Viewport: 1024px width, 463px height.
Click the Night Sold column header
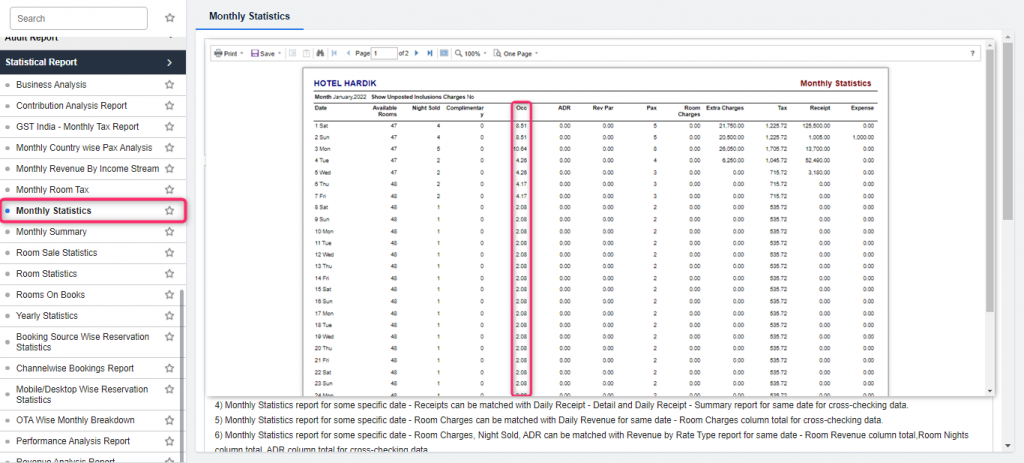click(425, 107)
